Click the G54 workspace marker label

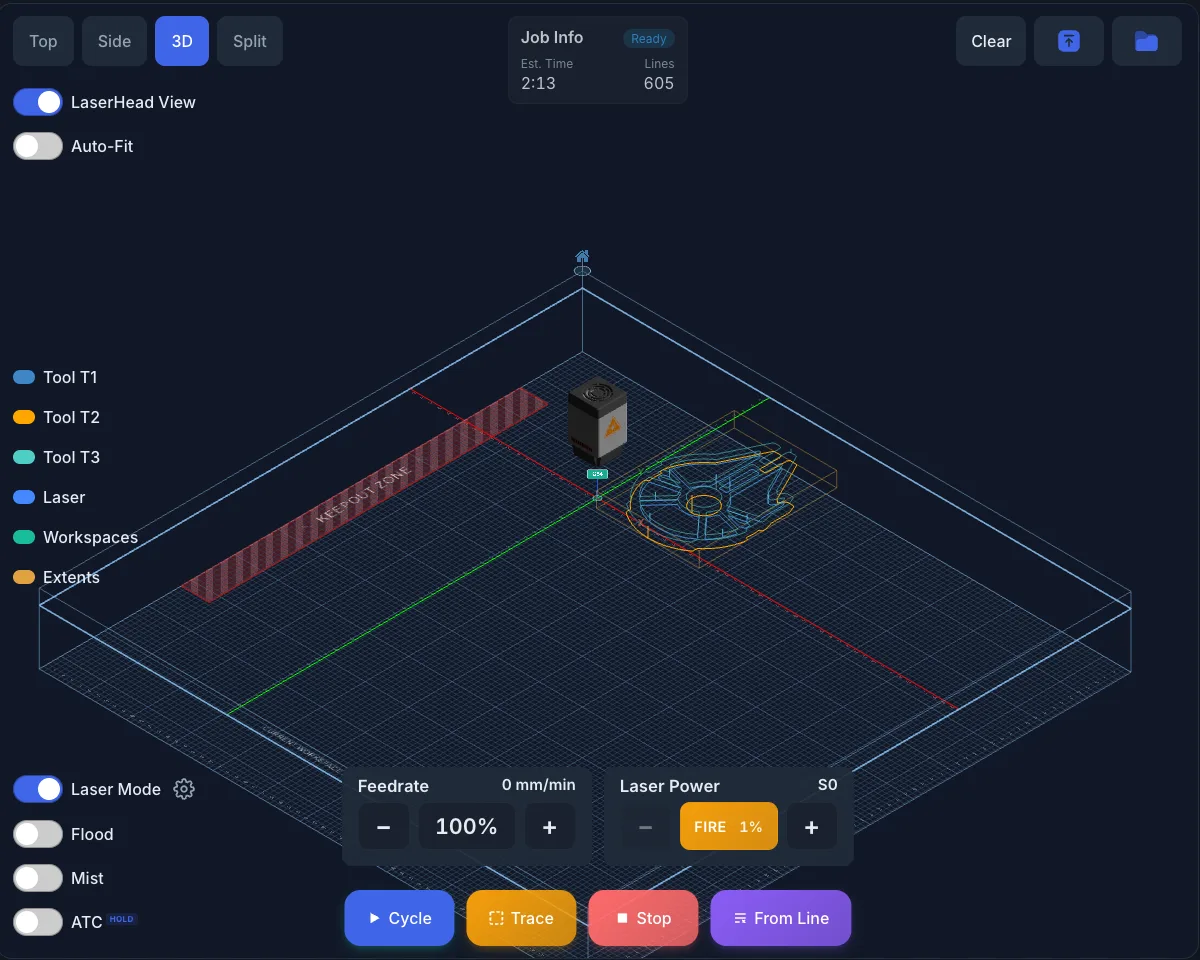[597, 474]
